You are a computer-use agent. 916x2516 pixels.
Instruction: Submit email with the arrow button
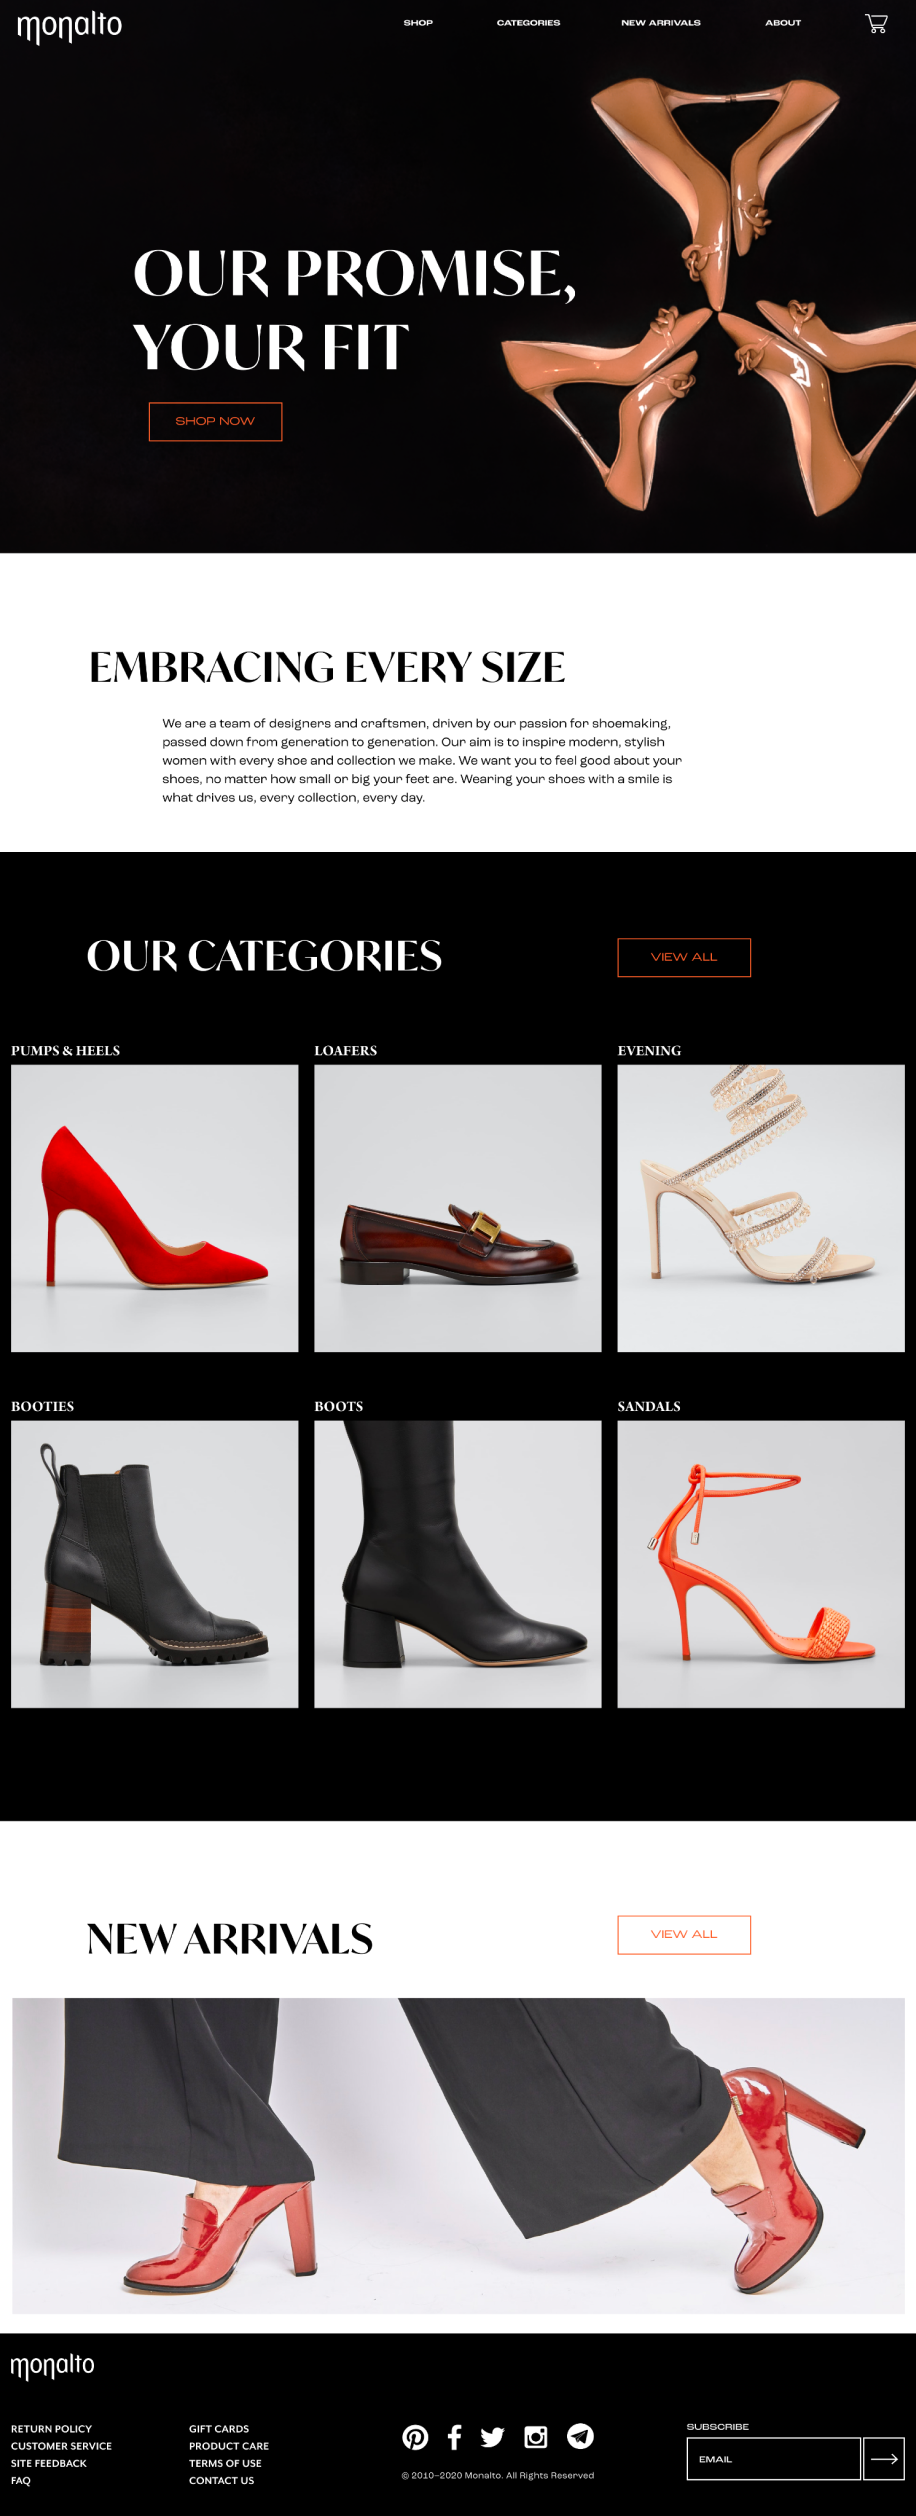click(x=884, y=2459)
